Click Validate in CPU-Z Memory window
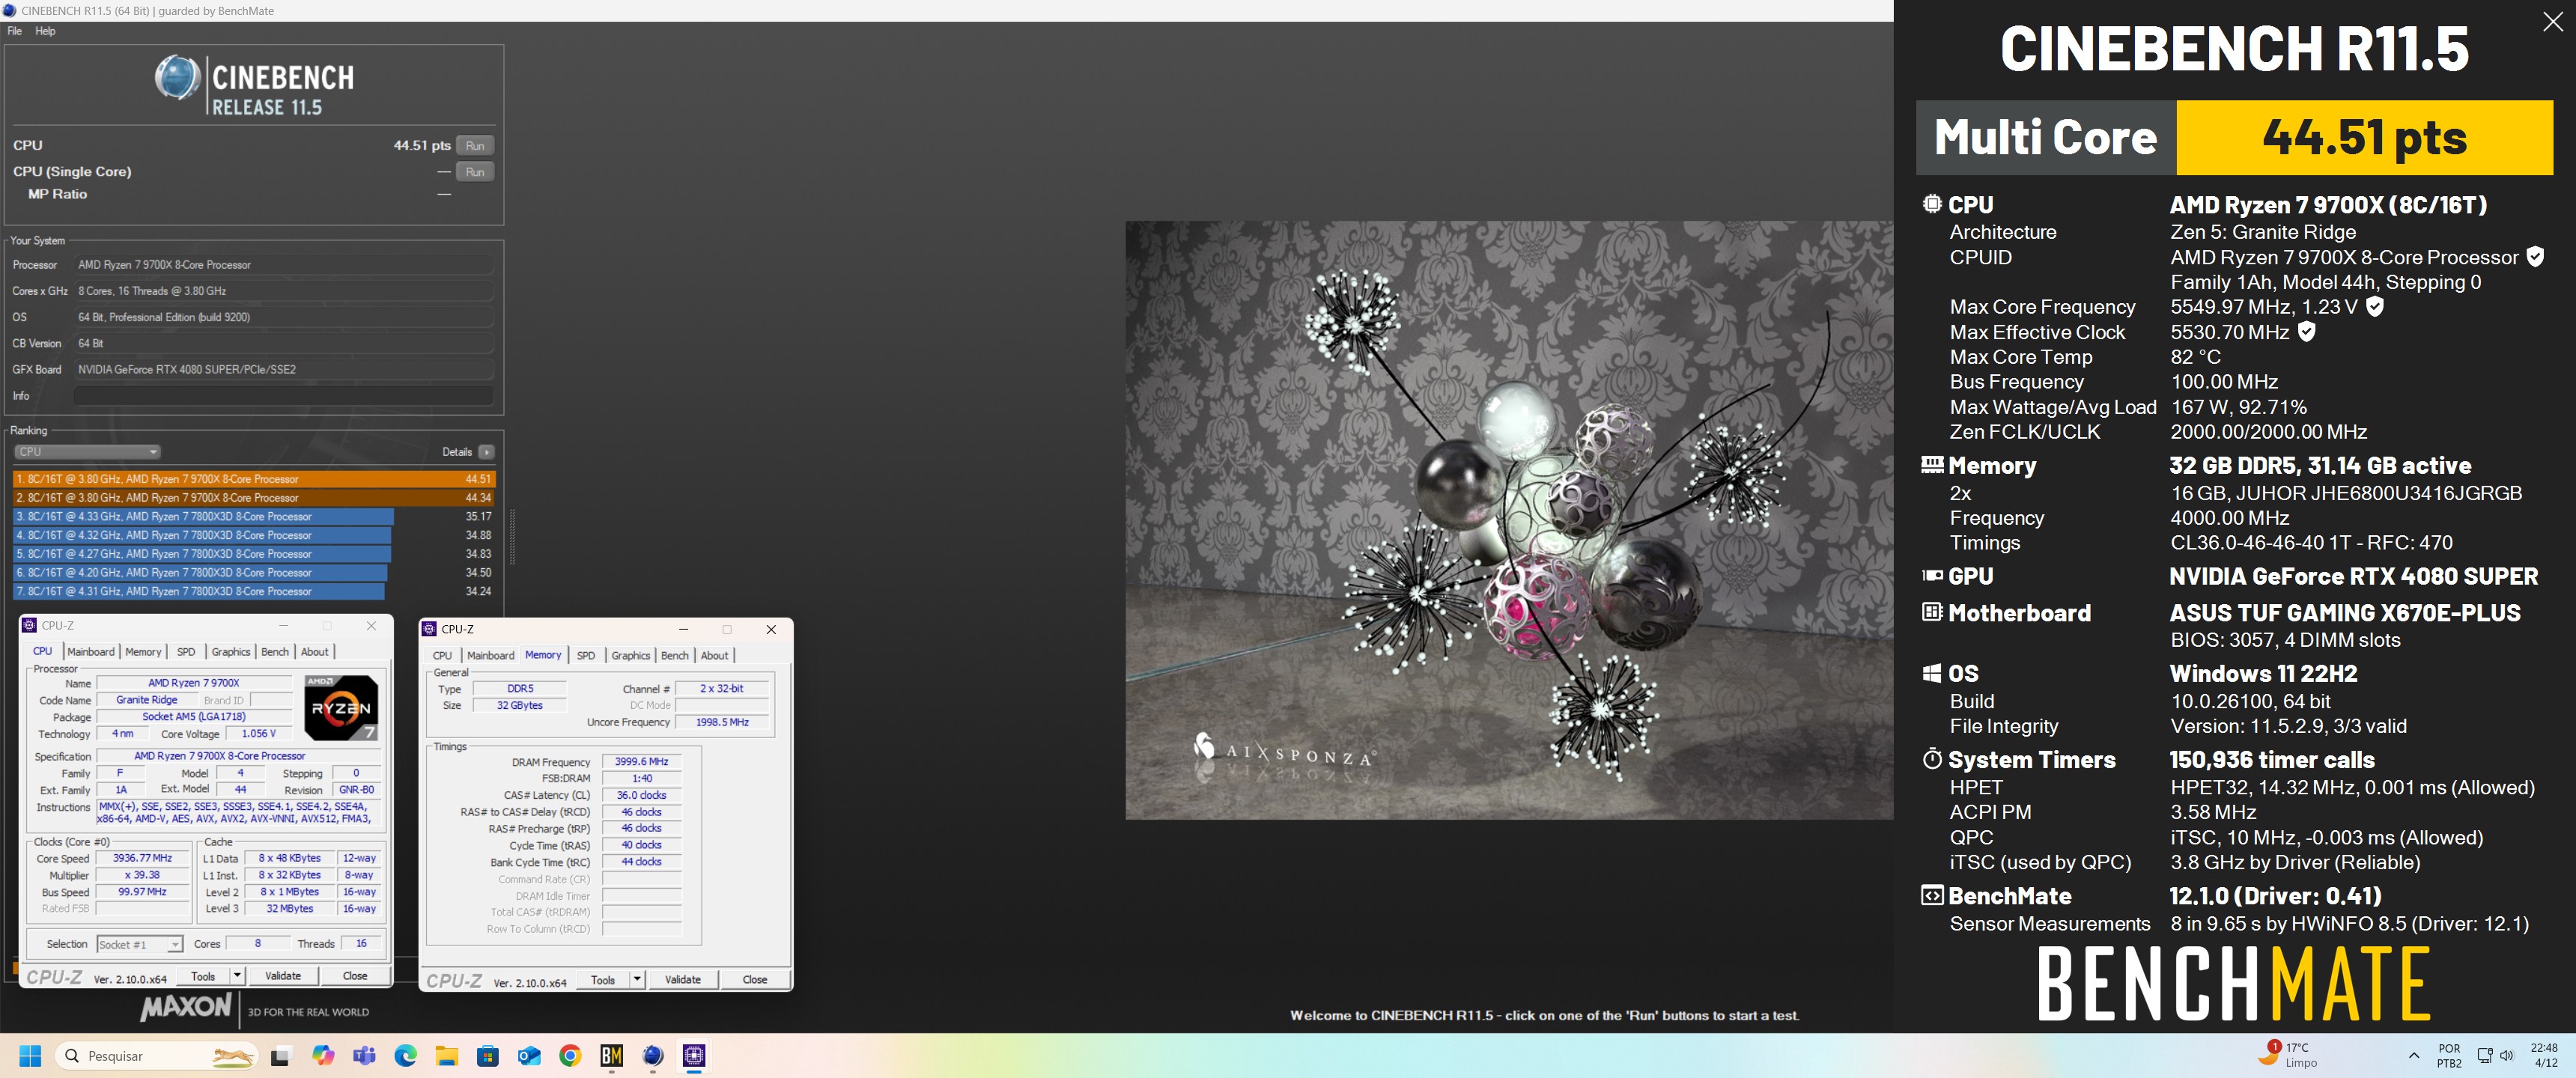2576x1078 pixels. point(683,980)
